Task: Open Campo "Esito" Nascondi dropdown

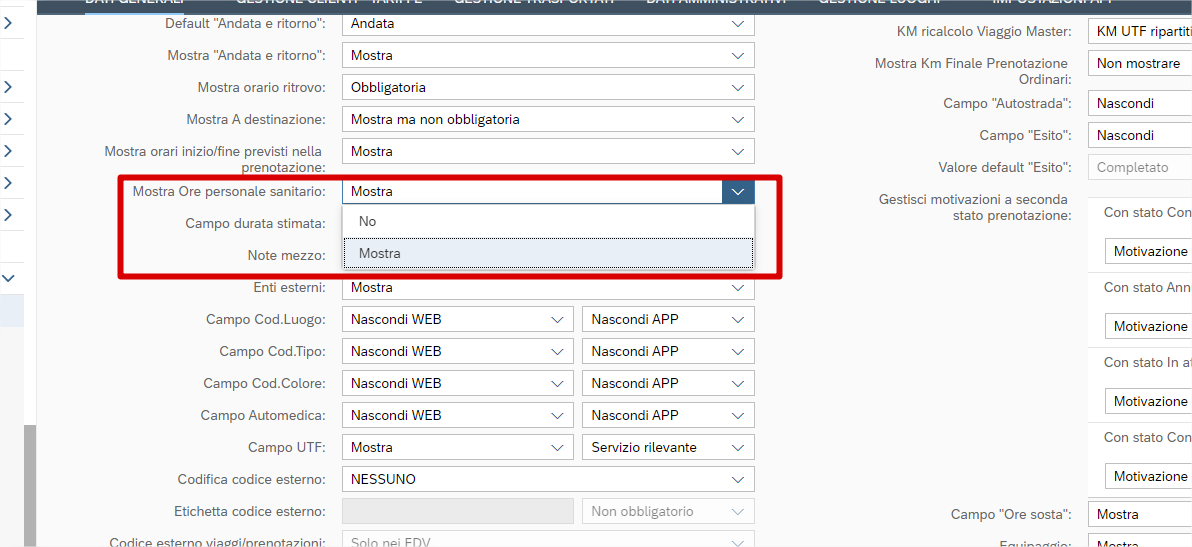Action: [x=1139, y=135]
